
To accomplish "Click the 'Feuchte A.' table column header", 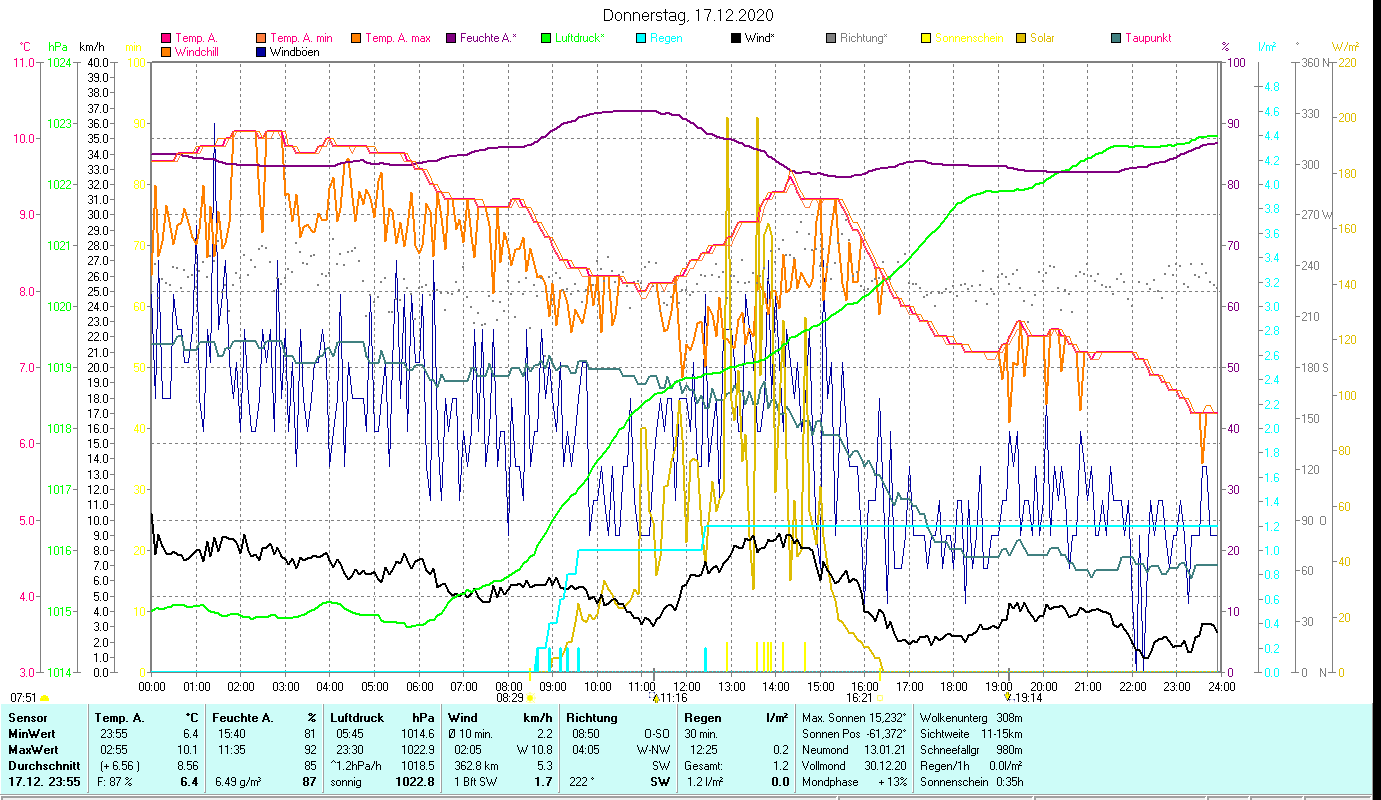I will coord(243,718).
